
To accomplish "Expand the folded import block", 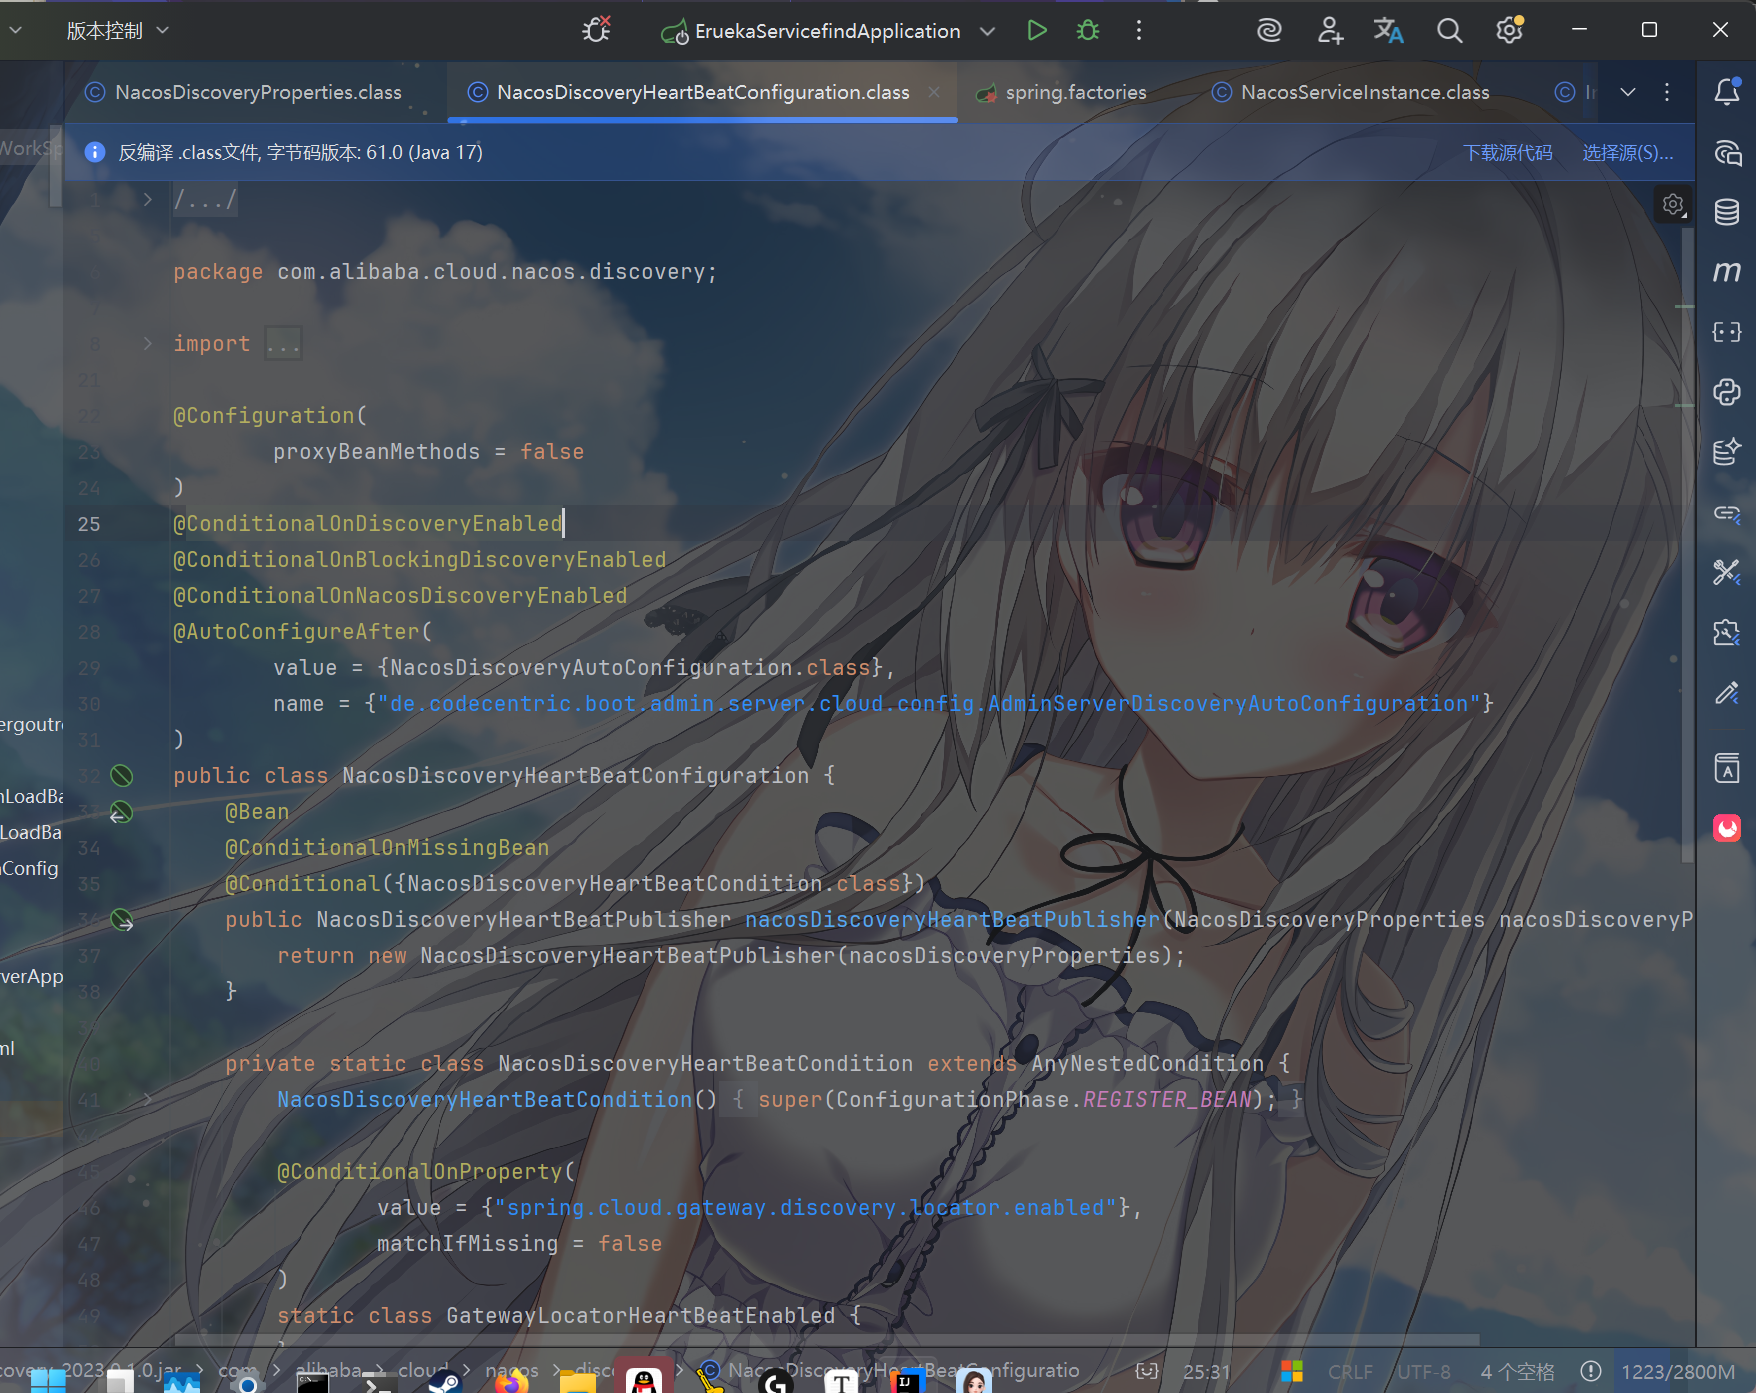I will pos(148,343).
